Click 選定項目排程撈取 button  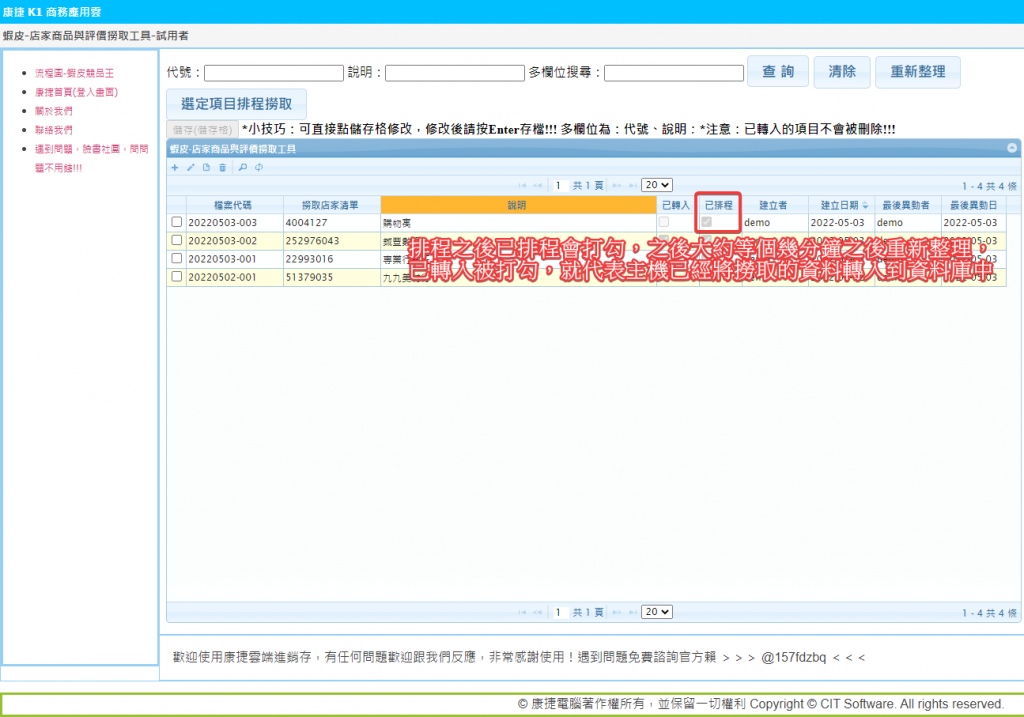pos(236,104)
